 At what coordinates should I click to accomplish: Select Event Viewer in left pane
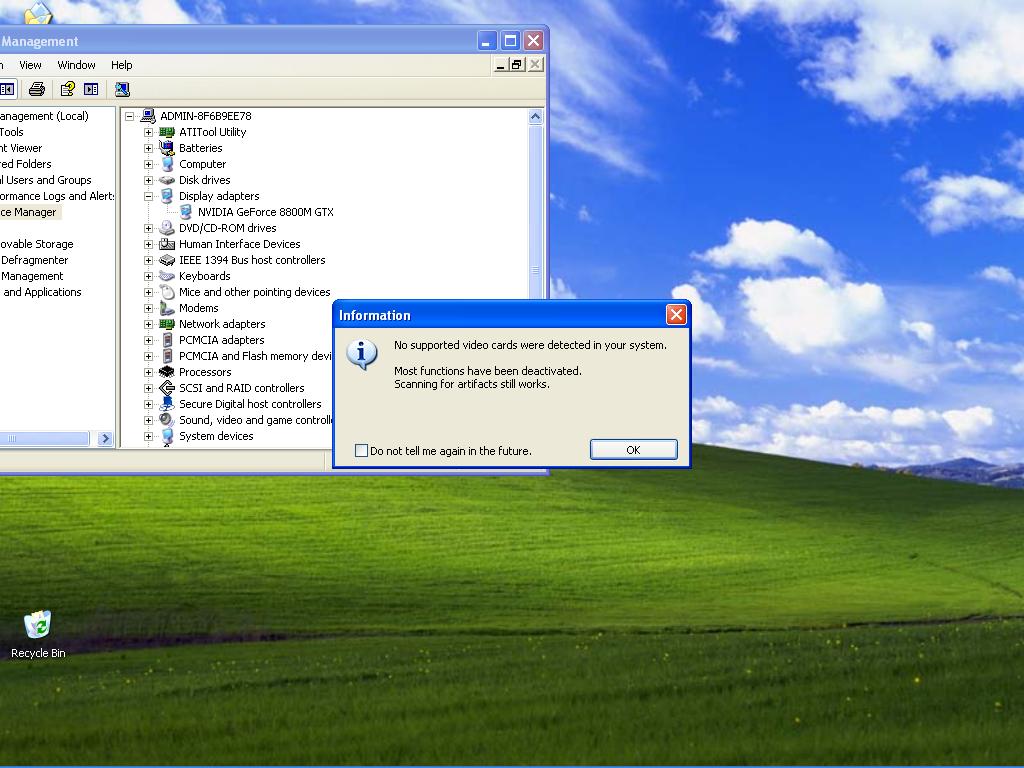pyautogui.click(x=21, y=148)
